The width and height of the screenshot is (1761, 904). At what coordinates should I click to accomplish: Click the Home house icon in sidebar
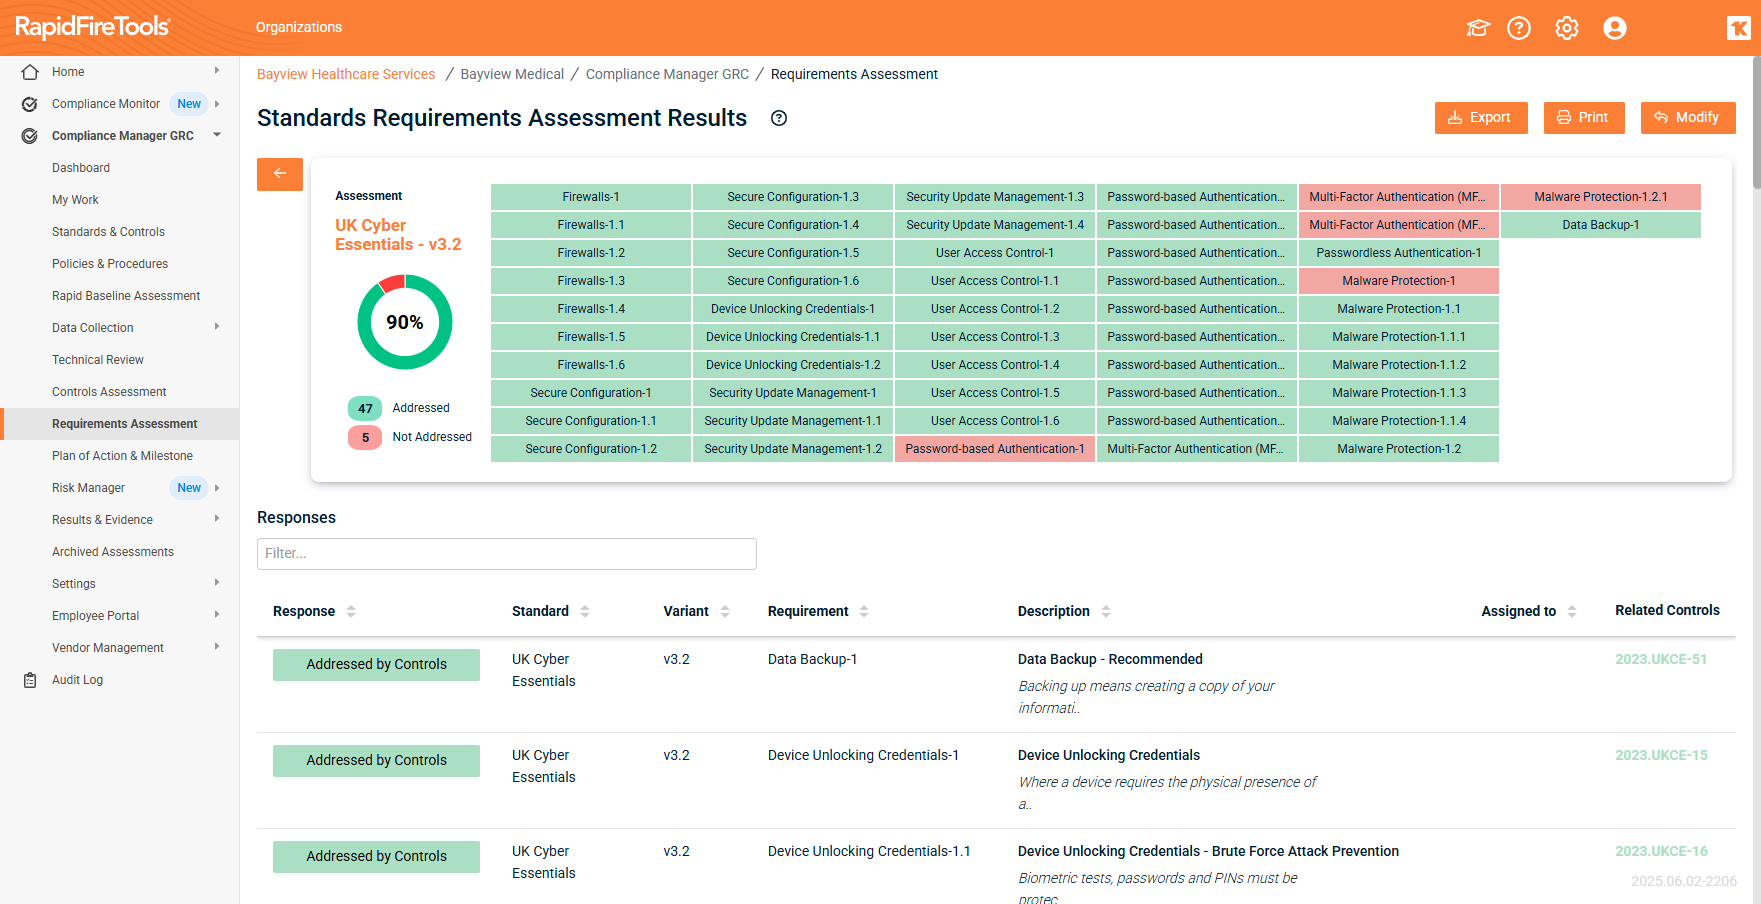[x=30, y=72]
